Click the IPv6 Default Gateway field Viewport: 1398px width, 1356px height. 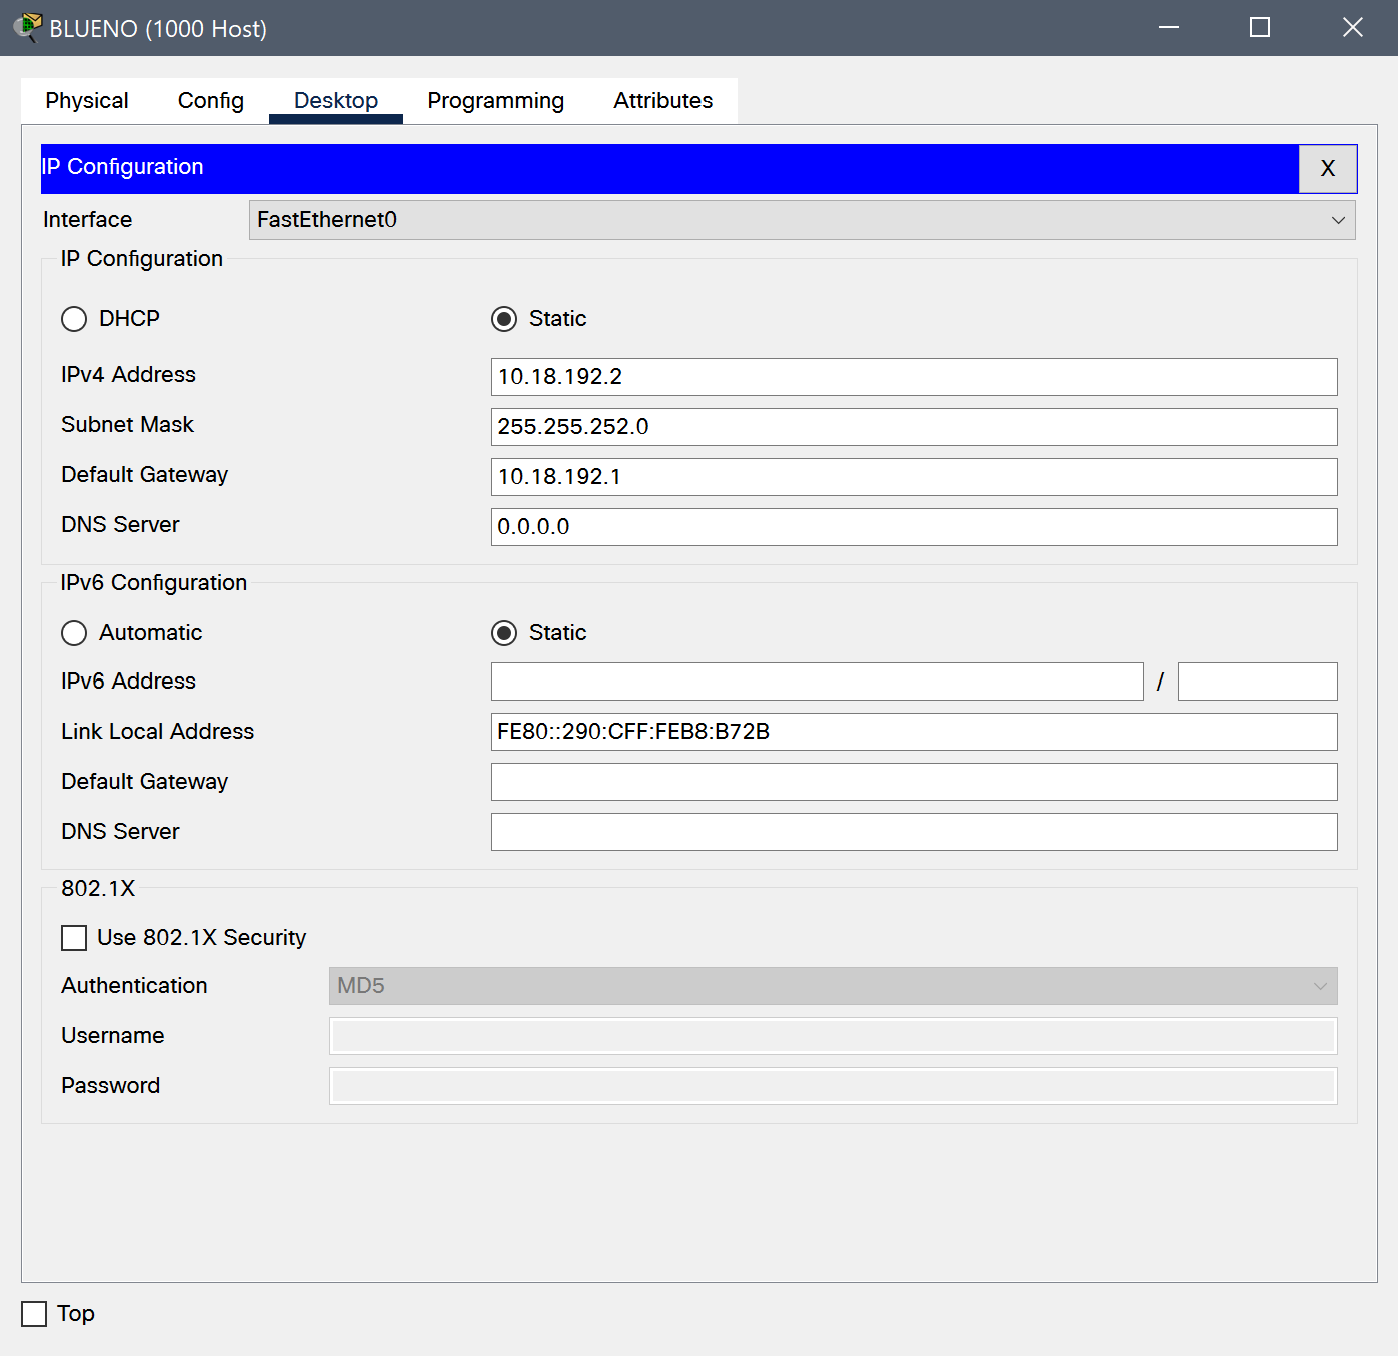coord(914,782)
